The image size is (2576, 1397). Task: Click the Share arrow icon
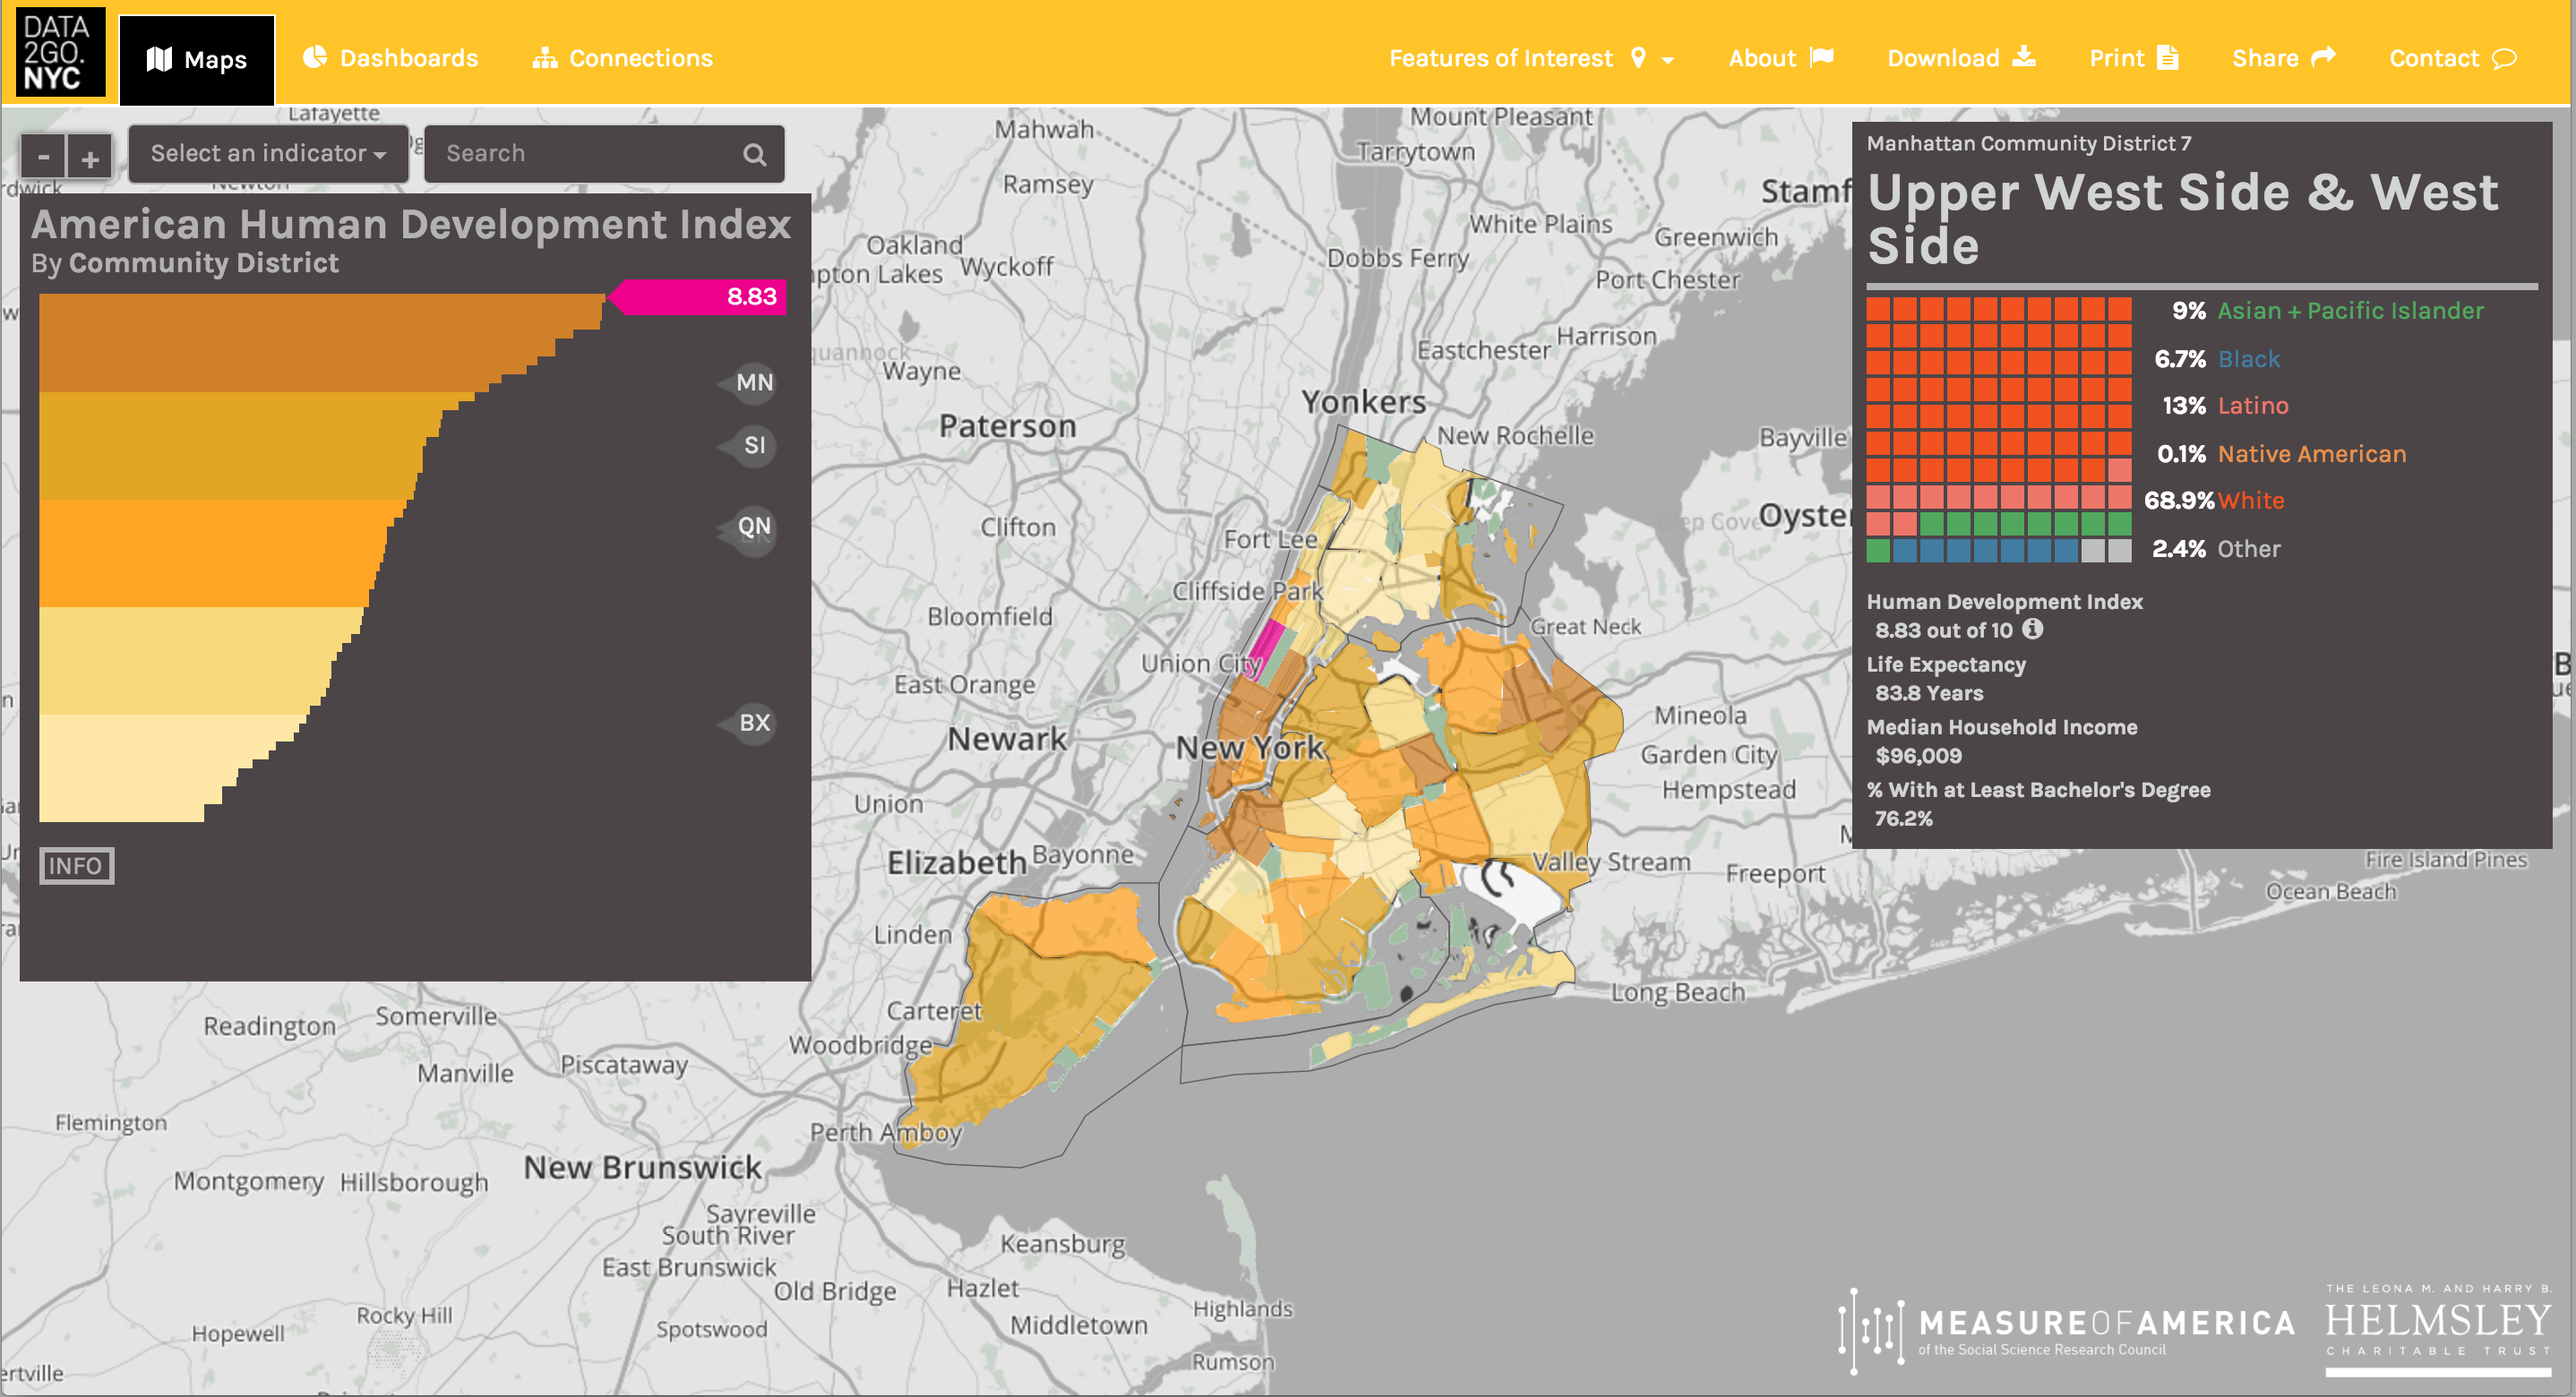(x=2325, y=57)
